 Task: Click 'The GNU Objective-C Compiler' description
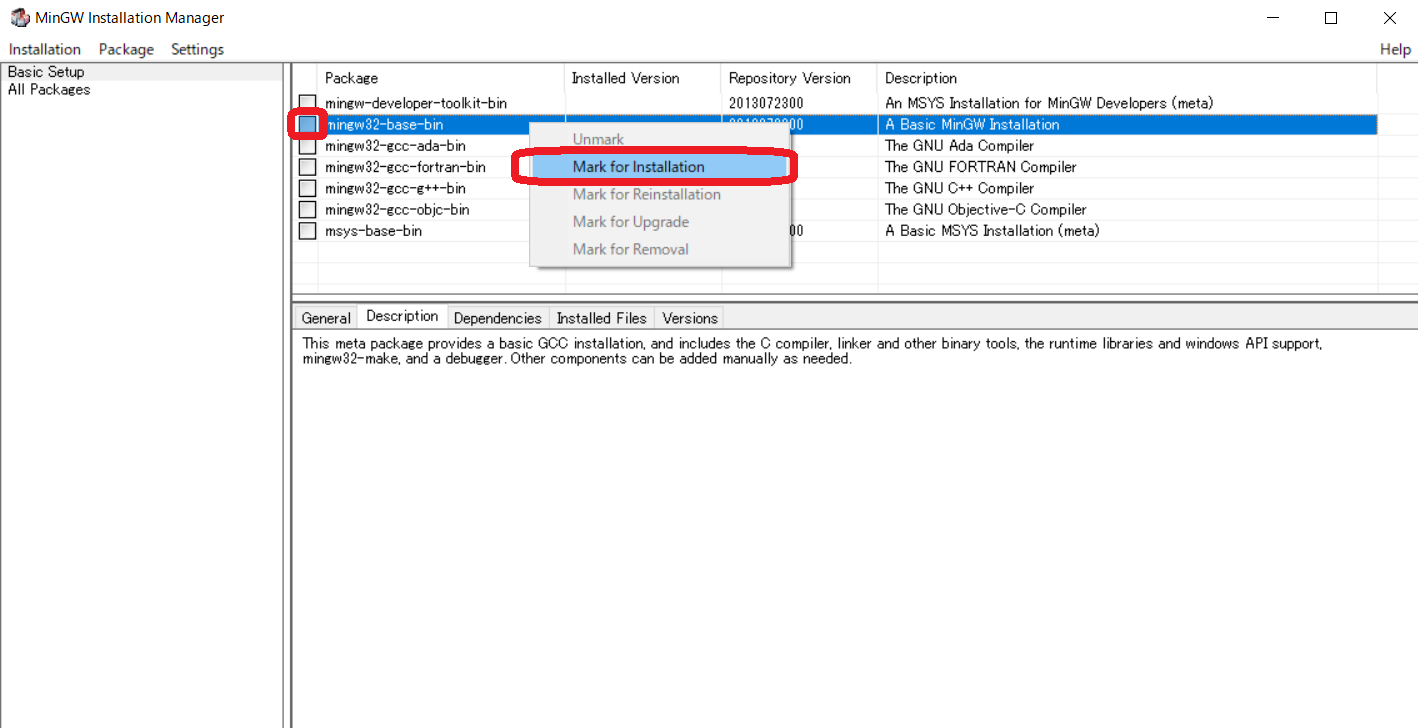986,210
